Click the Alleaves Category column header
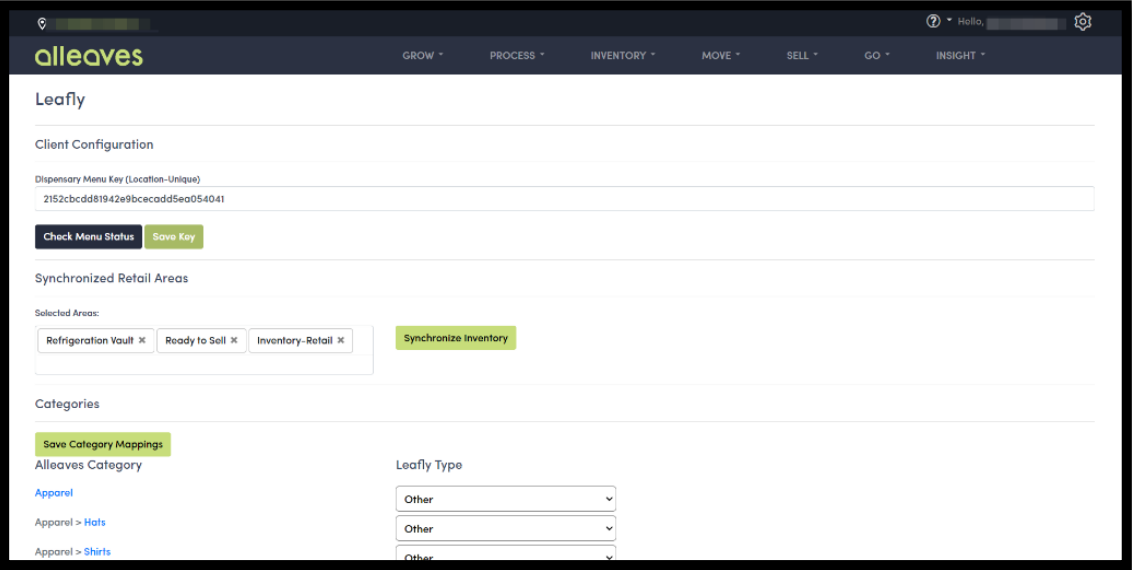Image resolution: width=1132 pixels, height=570 pixels. point(88,465)
